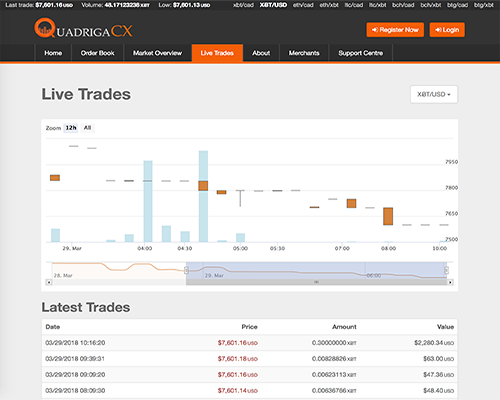Select the Live Trades tab
Viewport: 500px width, 400px height.
(x=217, y=53)
